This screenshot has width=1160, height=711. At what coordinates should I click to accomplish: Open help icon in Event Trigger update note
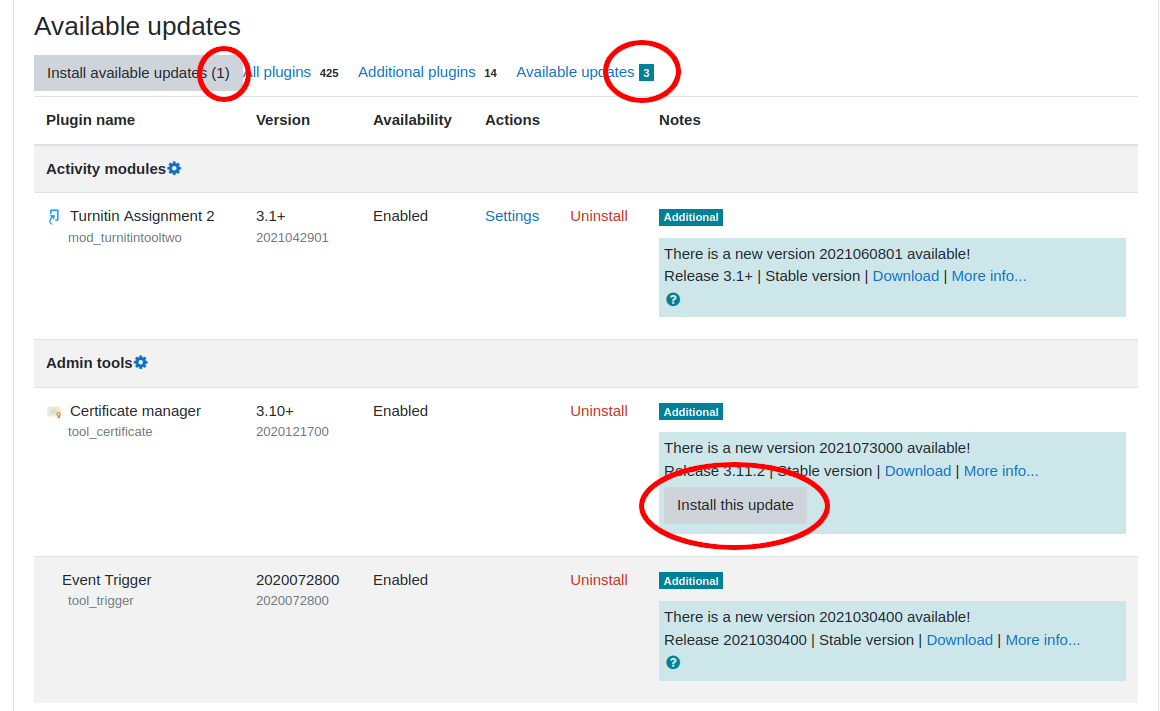click(x=672, y=662)
